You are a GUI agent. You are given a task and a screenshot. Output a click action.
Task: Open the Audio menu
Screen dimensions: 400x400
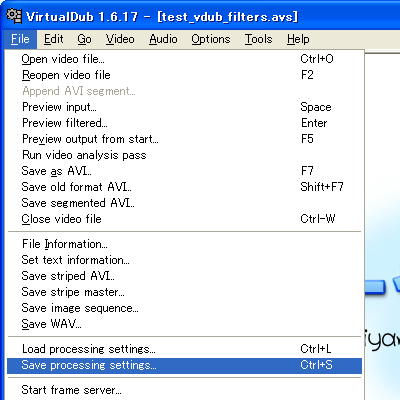coord(163,39)
